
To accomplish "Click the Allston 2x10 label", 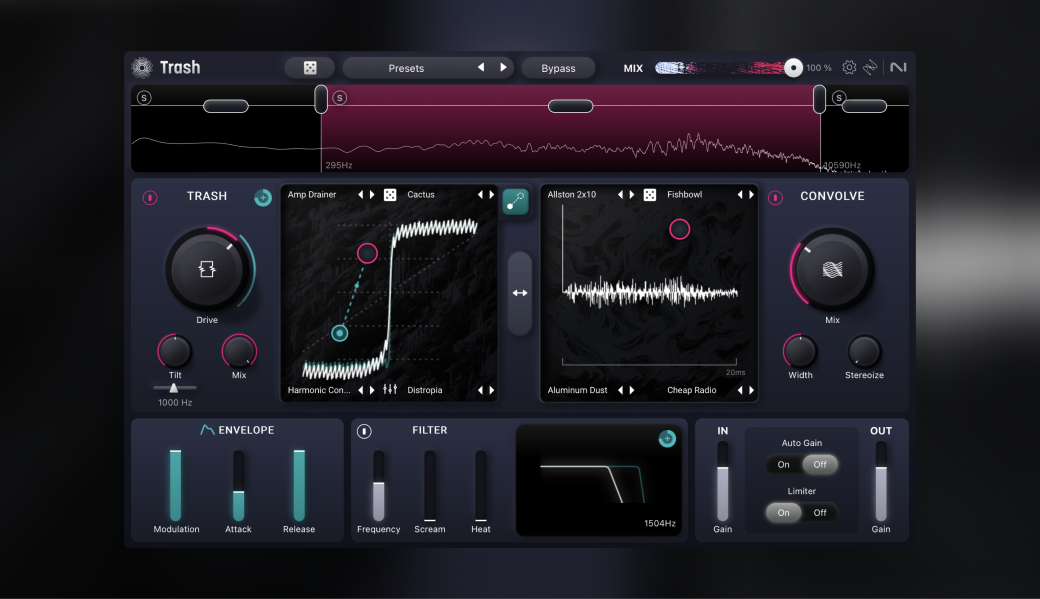I will [x=572, y=194].
